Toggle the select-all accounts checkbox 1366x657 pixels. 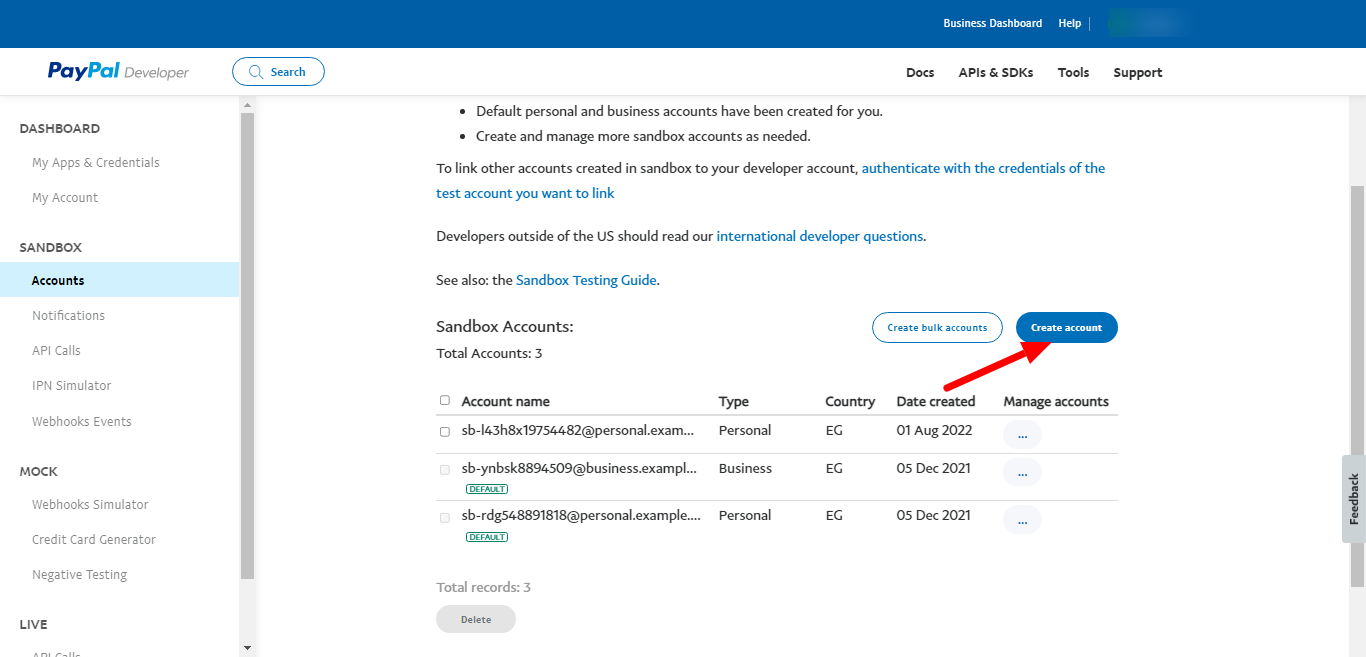click(x=445, y=400)
